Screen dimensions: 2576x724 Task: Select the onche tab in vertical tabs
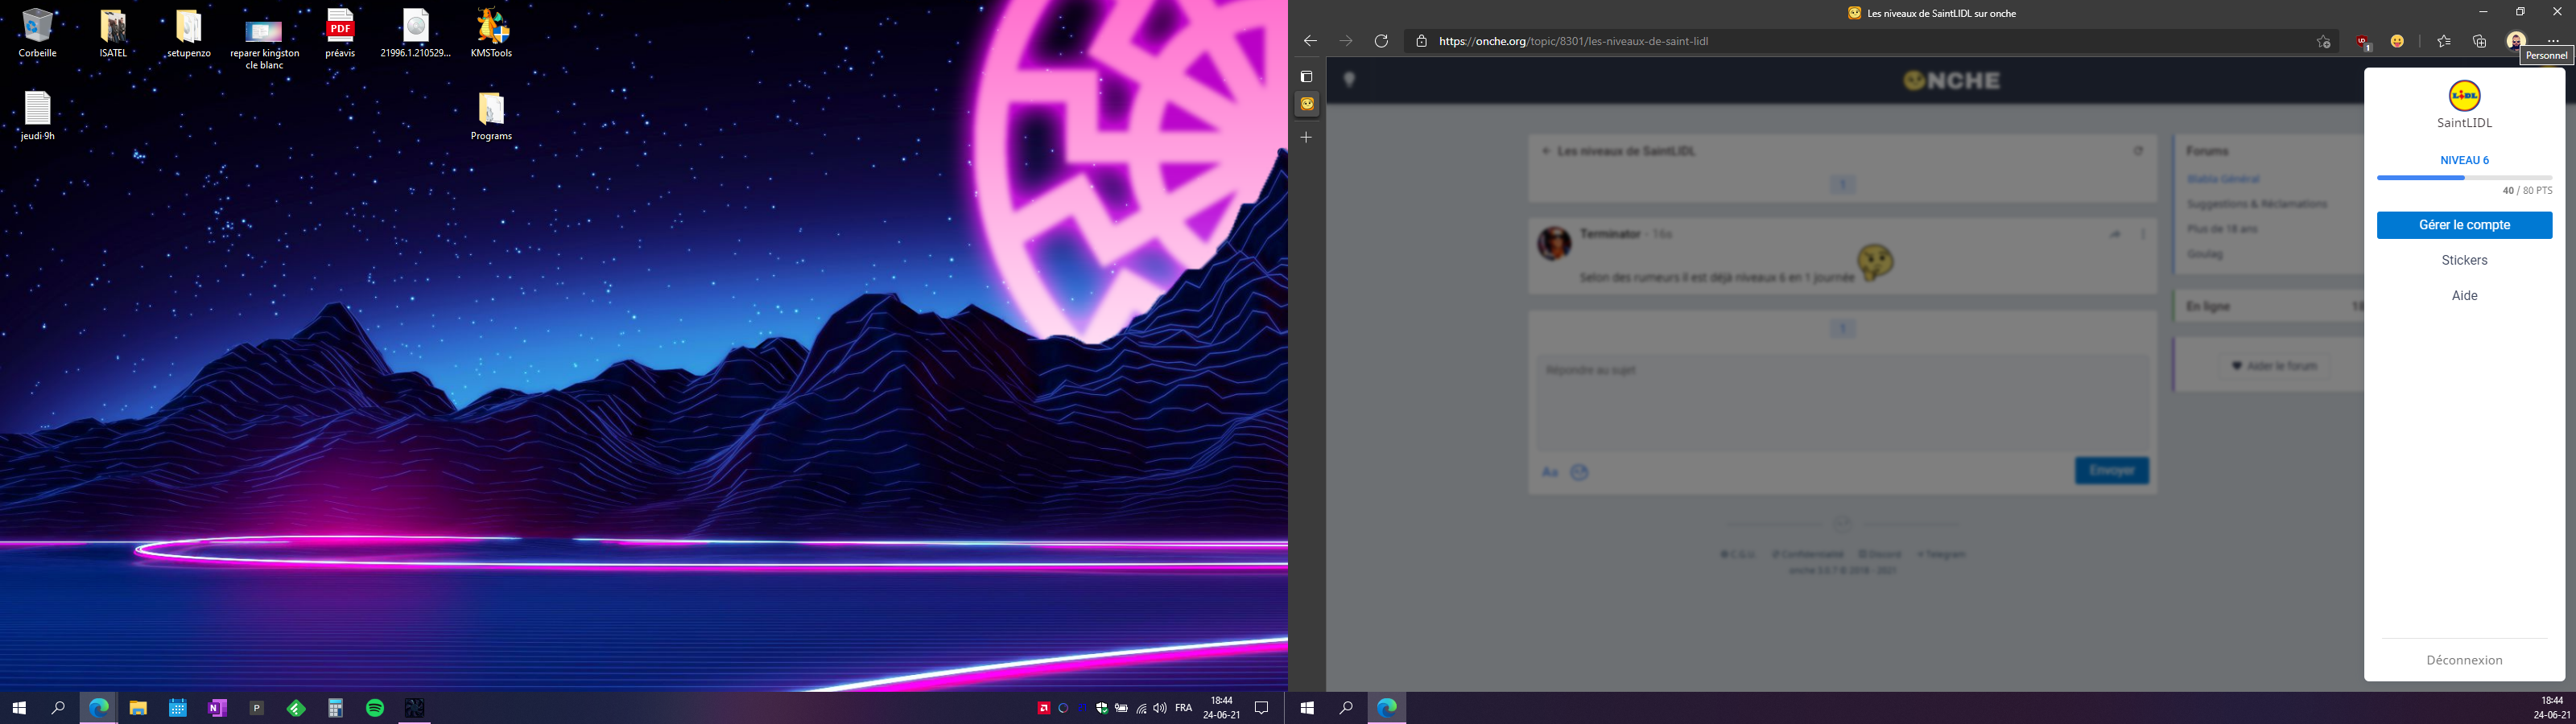(1307, 104)
